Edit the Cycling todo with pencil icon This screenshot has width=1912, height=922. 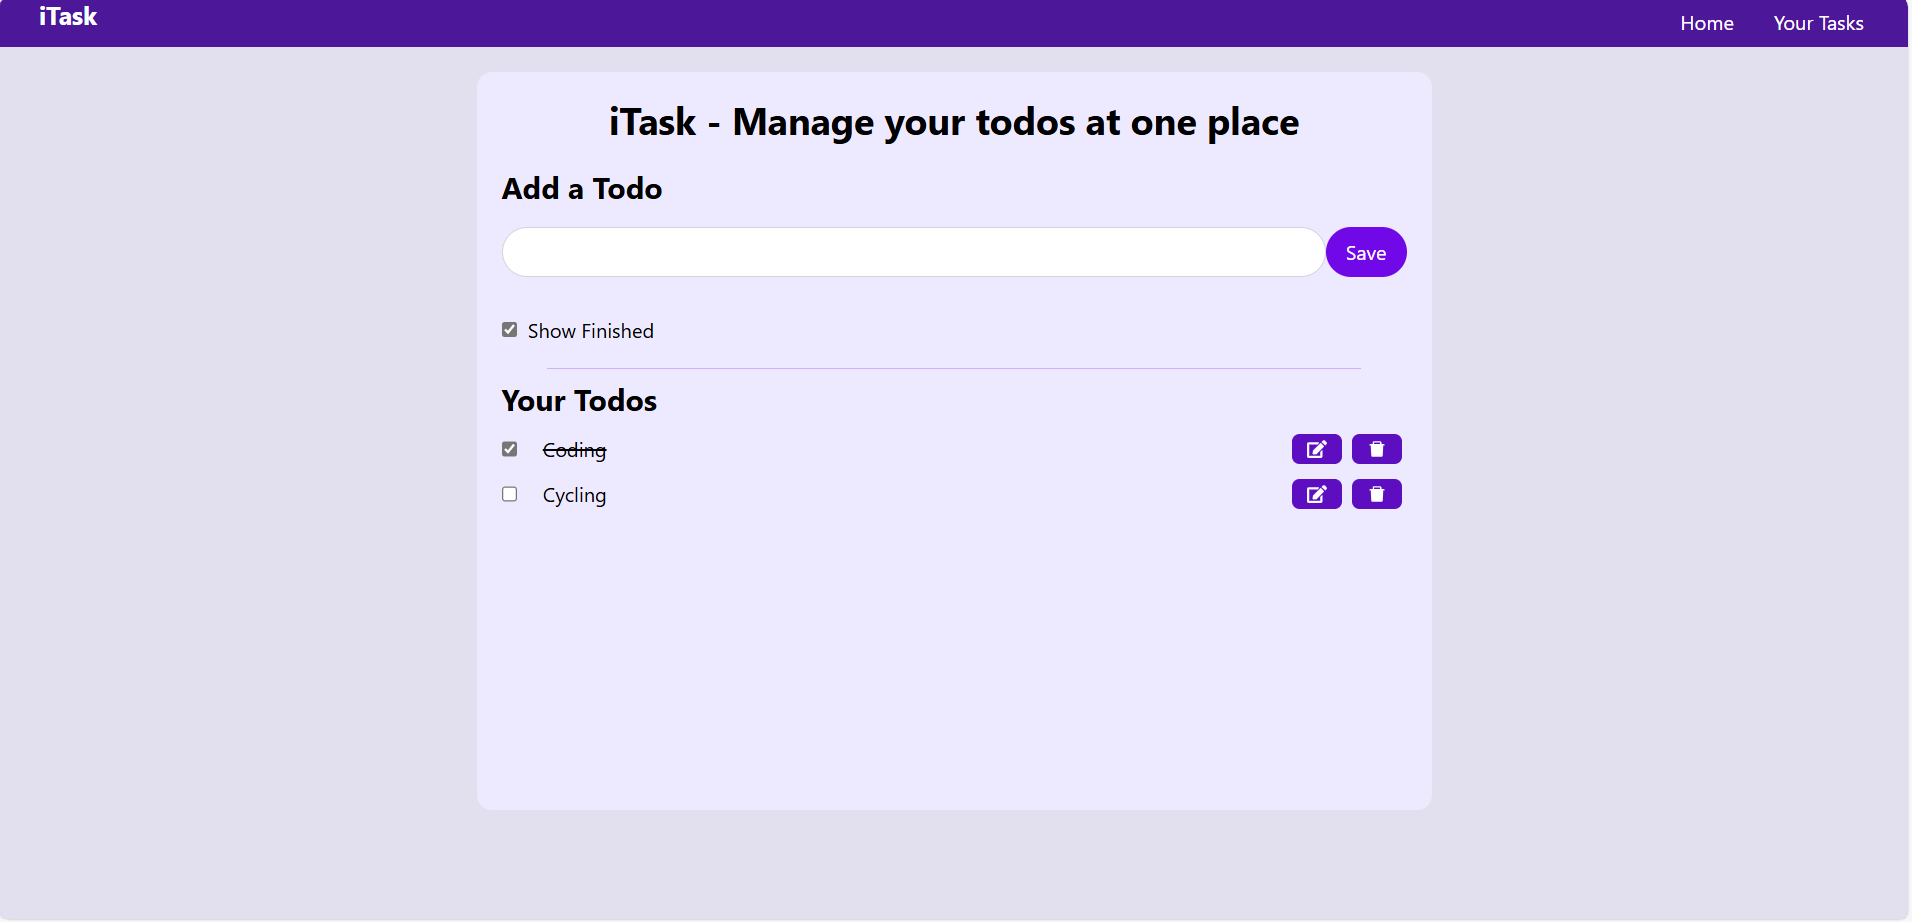[1316, 494]
